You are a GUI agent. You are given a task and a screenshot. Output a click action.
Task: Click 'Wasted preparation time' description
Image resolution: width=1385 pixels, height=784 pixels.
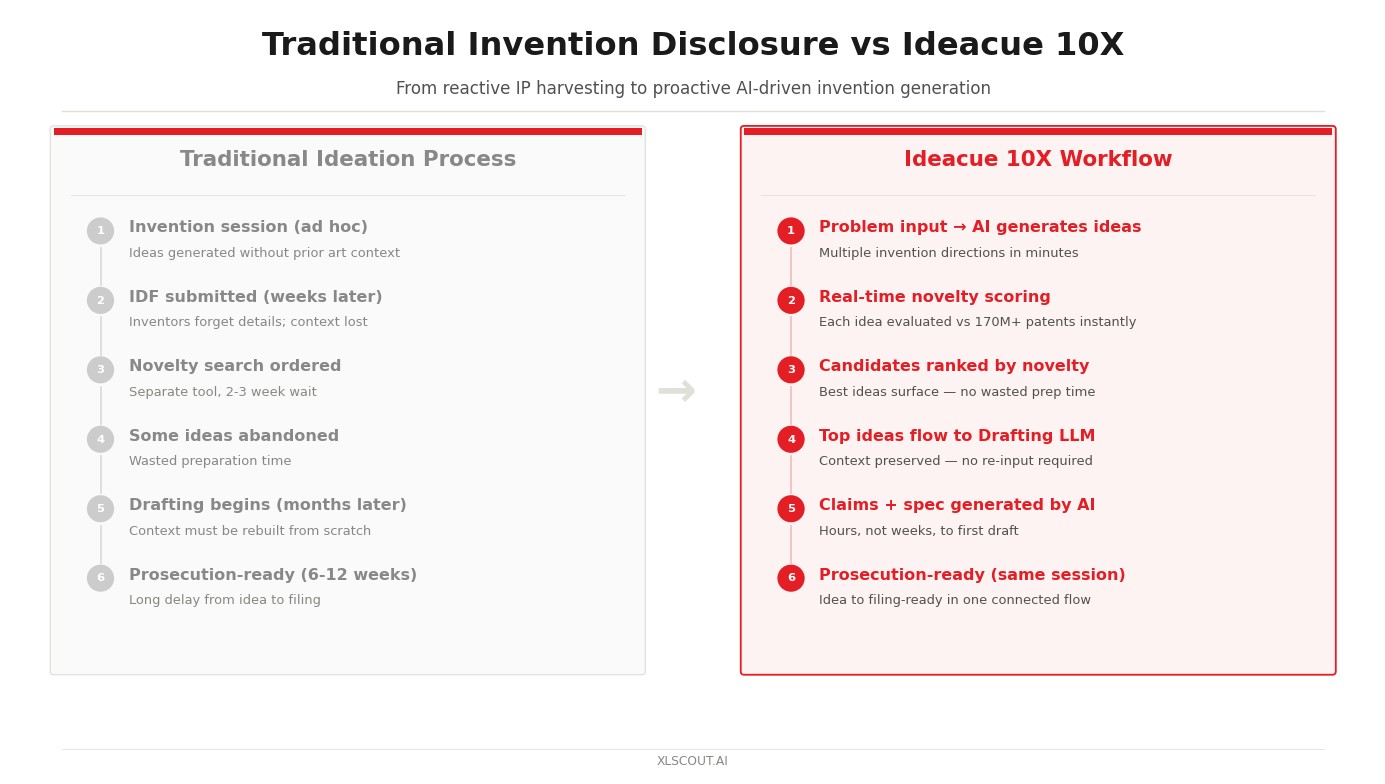coord(210,462)
